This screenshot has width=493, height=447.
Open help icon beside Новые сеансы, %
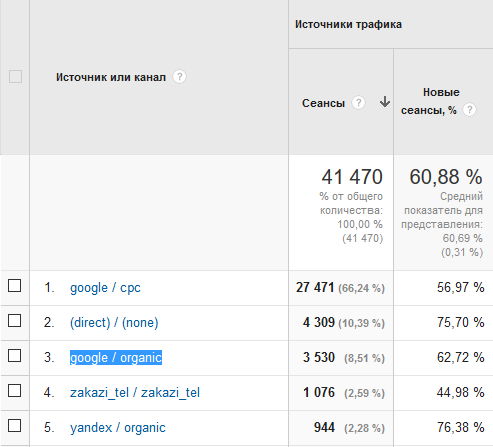pyautogui.click(x=469, y=110)
